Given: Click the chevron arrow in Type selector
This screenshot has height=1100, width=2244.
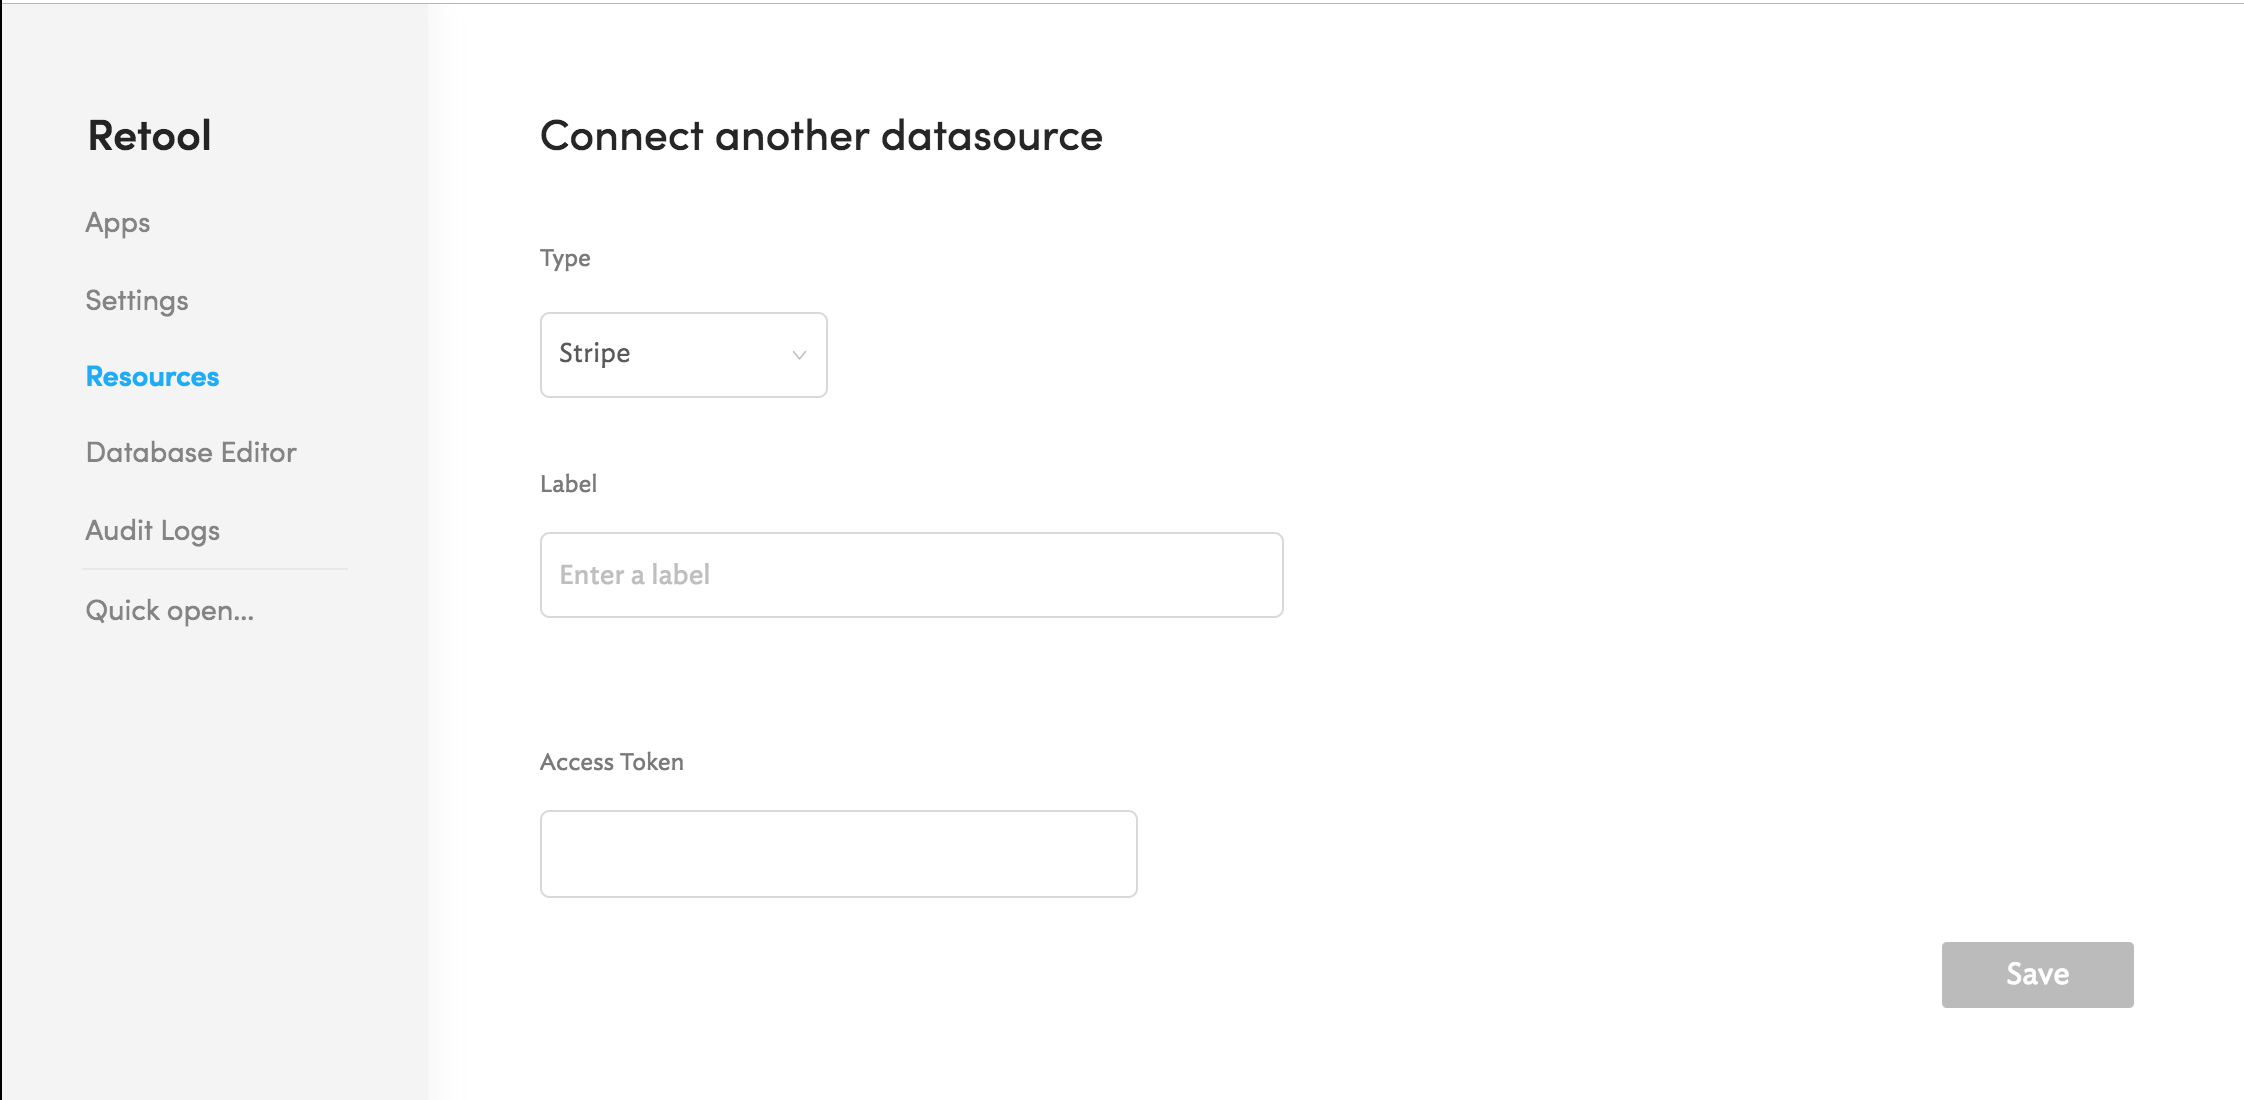Looking at the screenshot, I should [x=799, y=355].
